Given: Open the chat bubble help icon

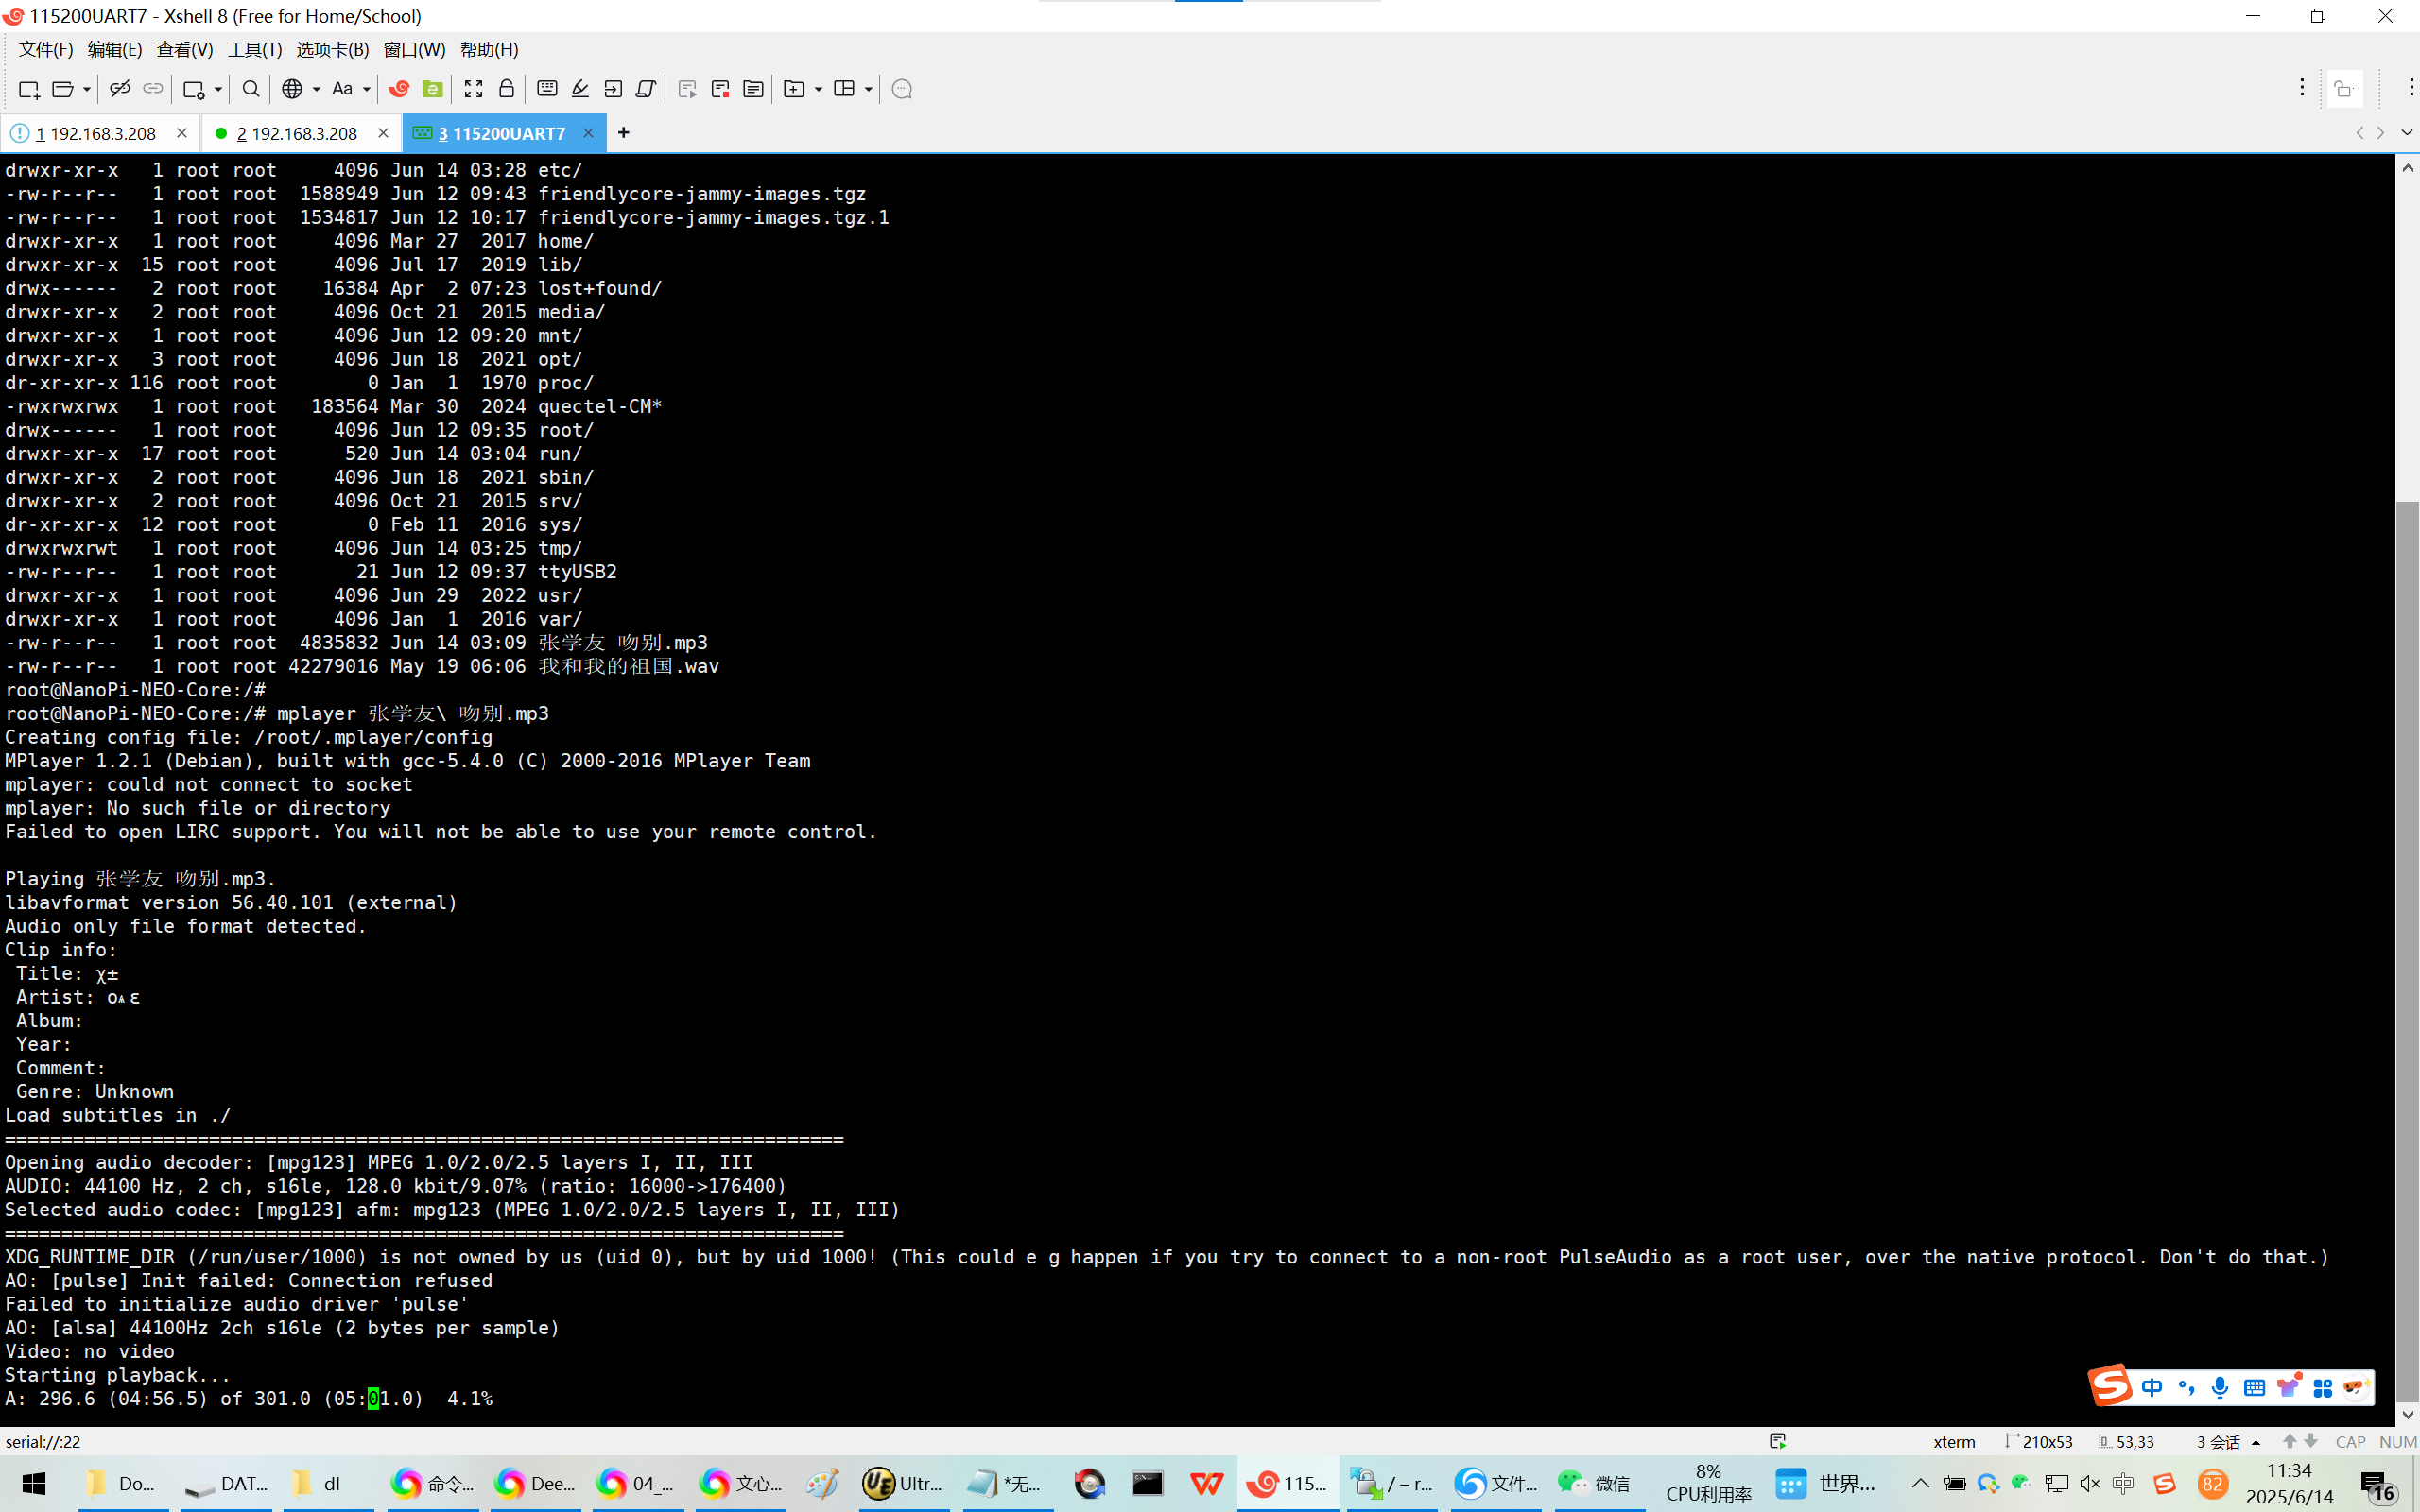Looking at the screenshot, I should tap(901, 89).
